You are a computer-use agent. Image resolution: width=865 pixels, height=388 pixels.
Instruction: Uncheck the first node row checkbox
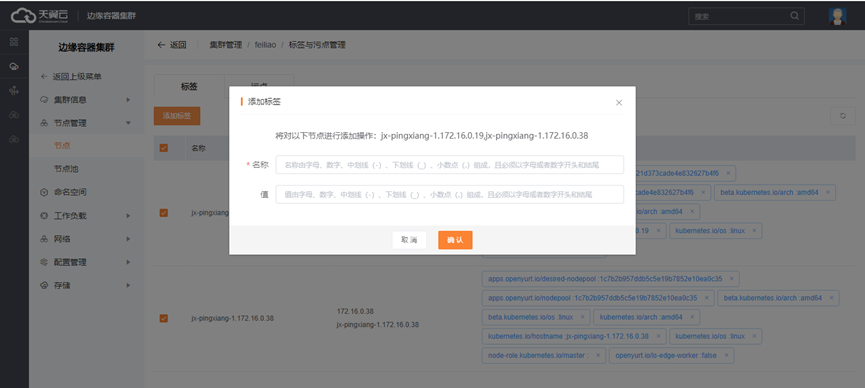coord(163,212)
